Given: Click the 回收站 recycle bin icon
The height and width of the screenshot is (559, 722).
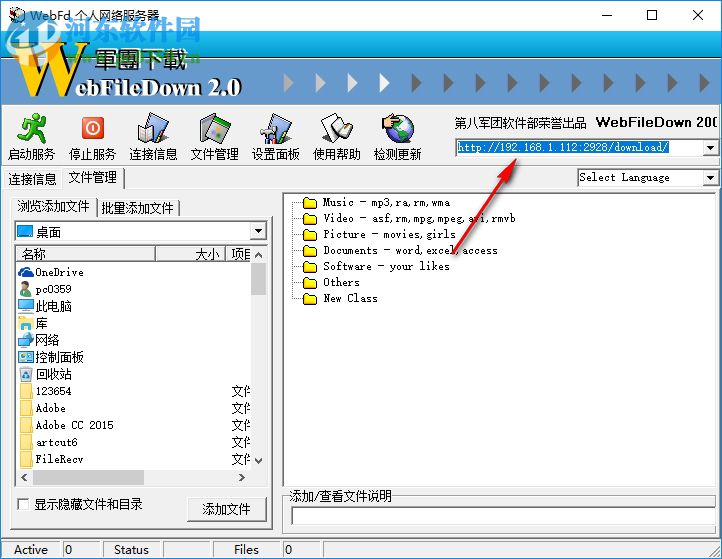Looking at the screenshot, I should pos(26,374).
